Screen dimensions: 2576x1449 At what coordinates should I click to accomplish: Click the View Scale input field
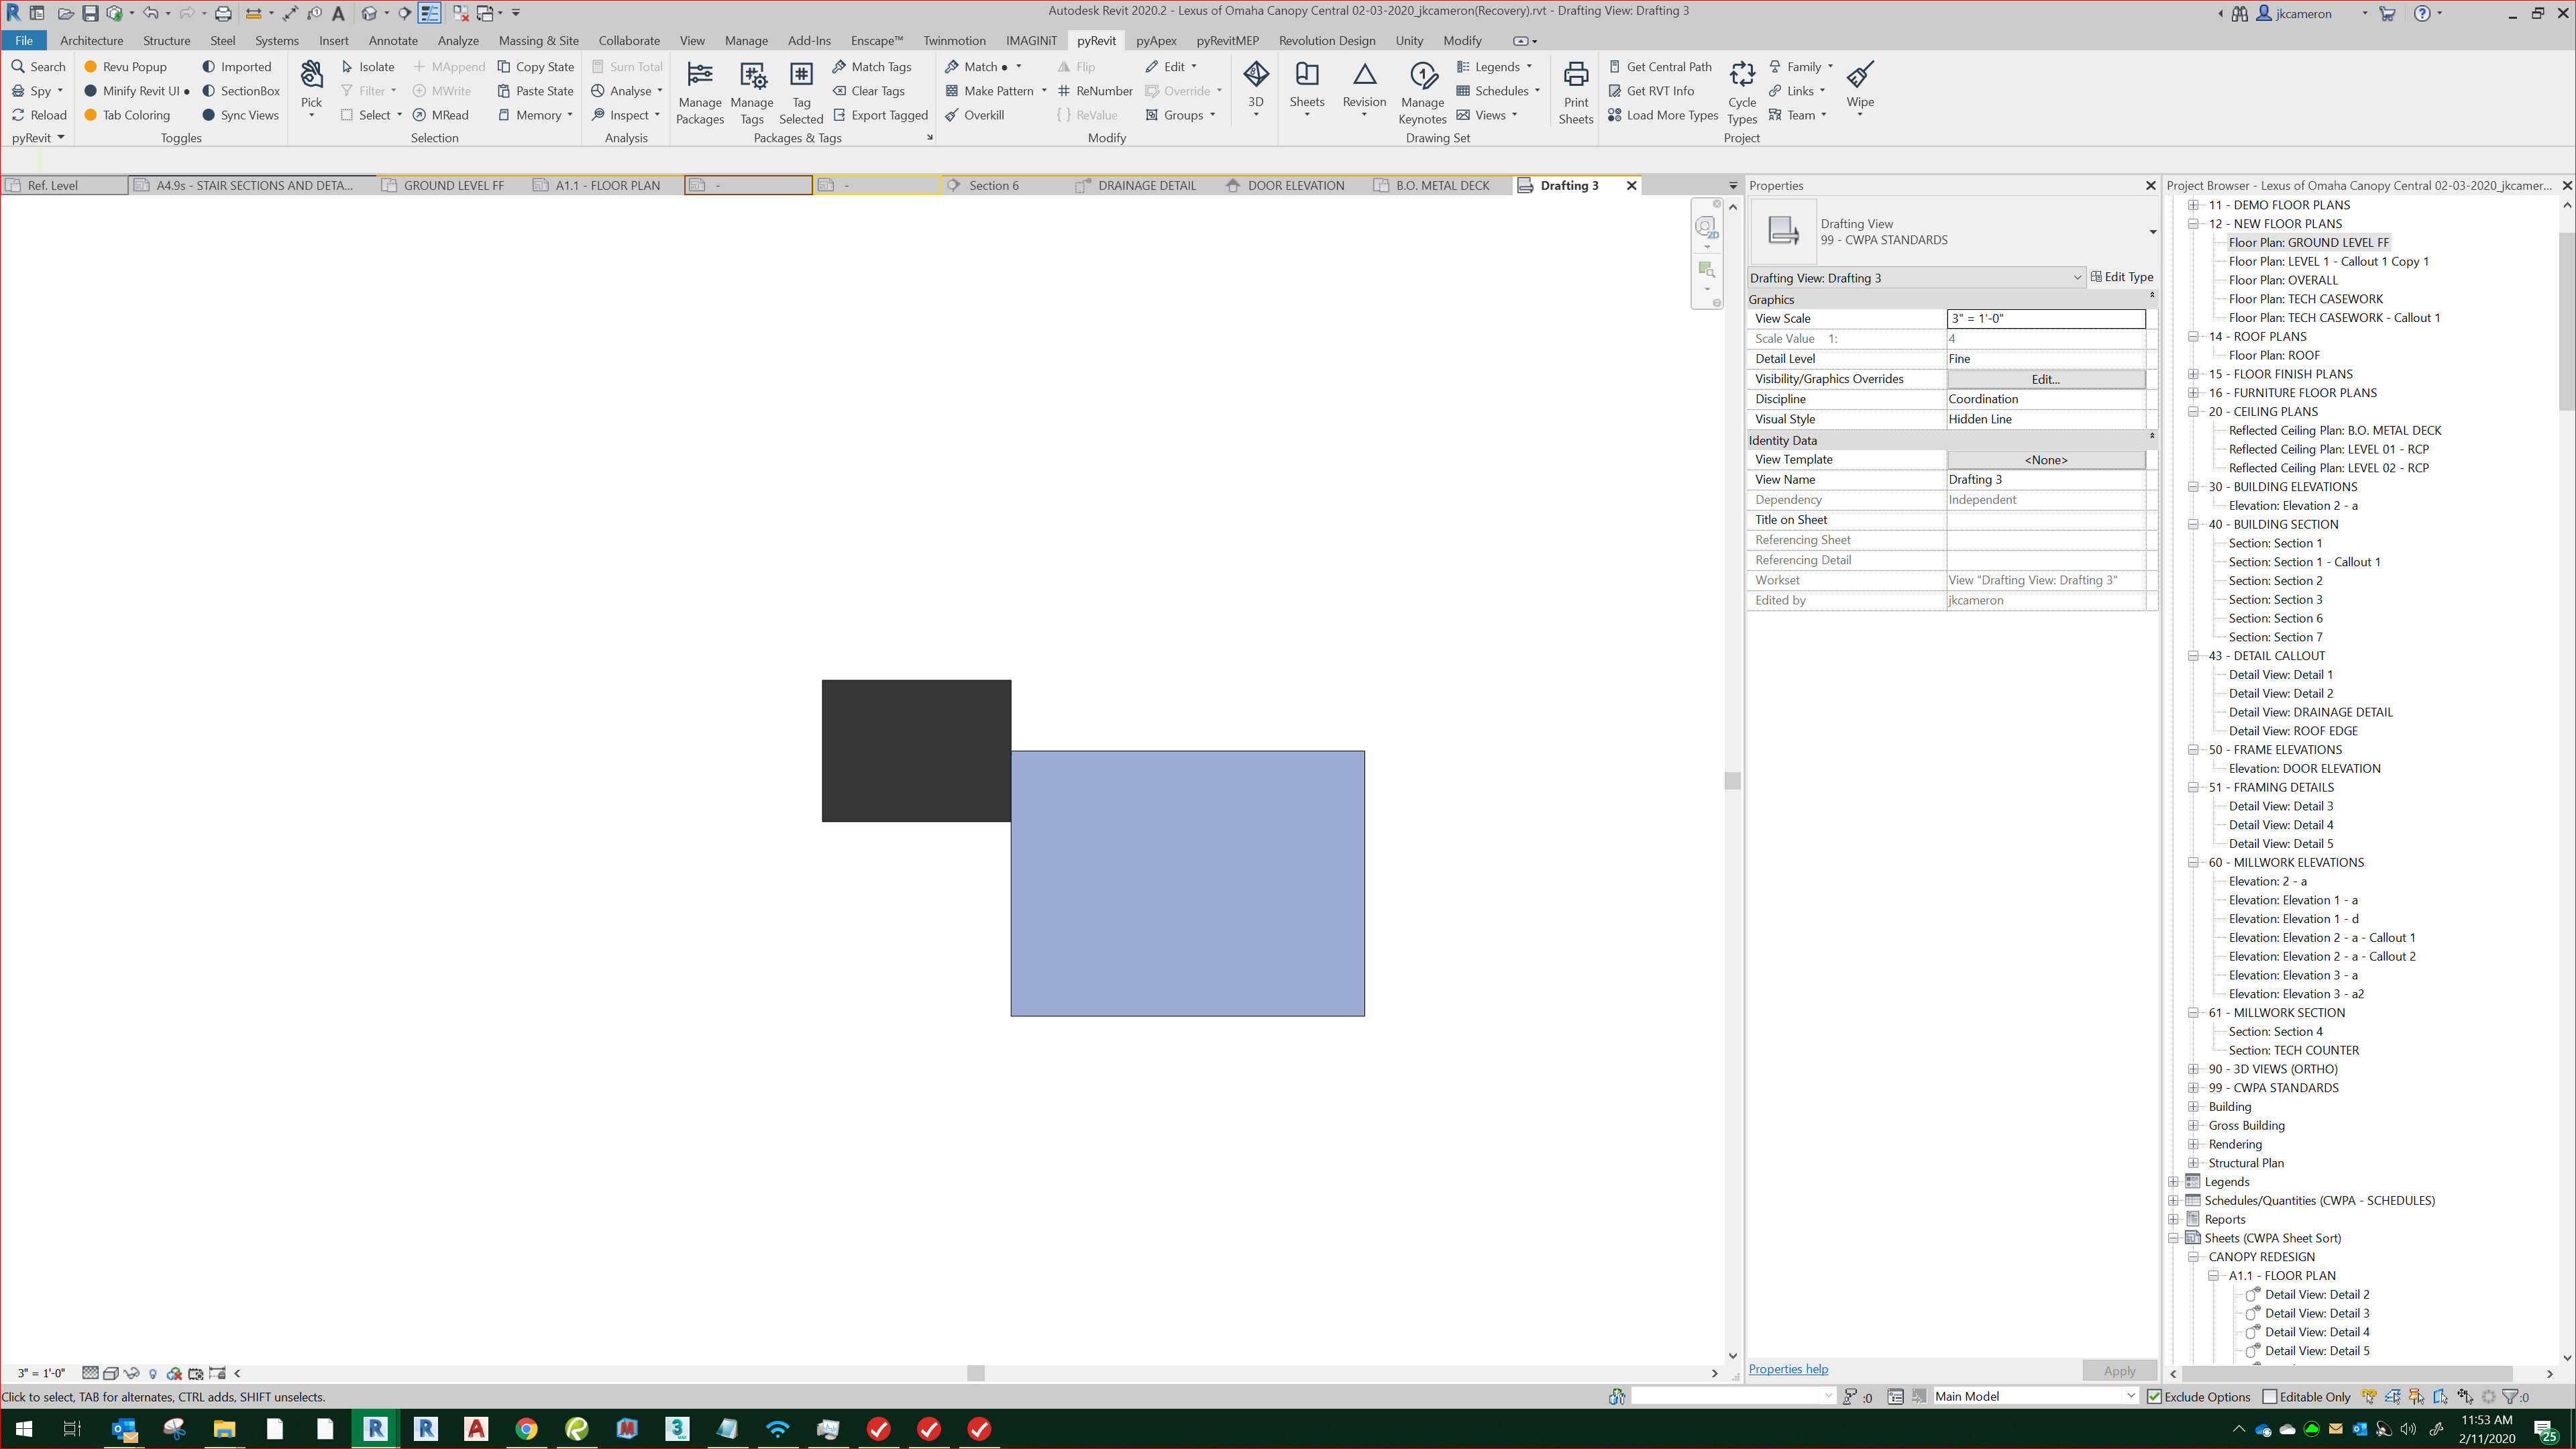click(x=2046, y=318)
